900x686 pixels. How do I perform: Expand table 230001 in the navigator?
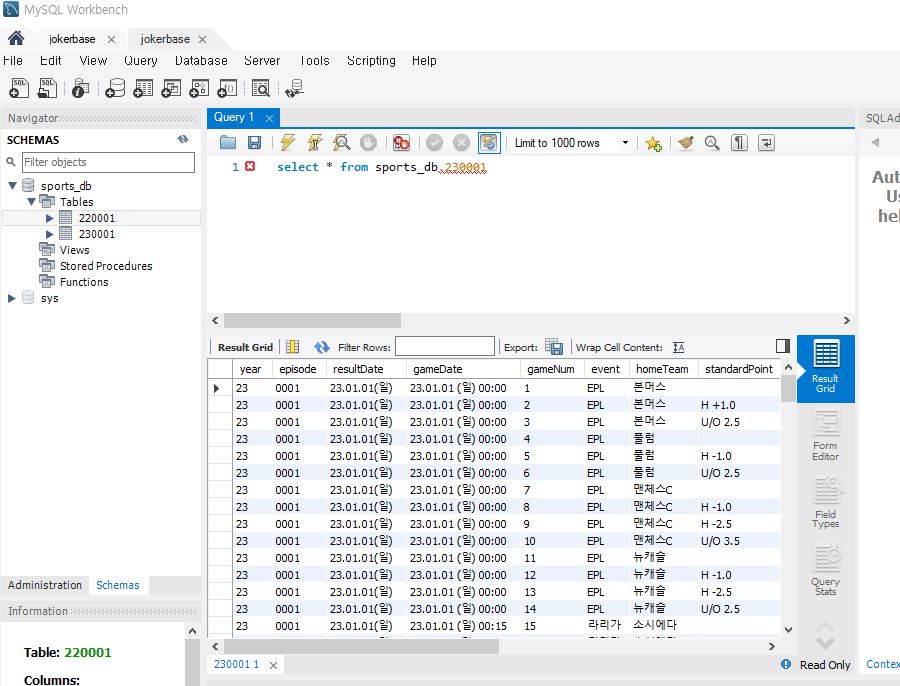(x=49, y=234)
